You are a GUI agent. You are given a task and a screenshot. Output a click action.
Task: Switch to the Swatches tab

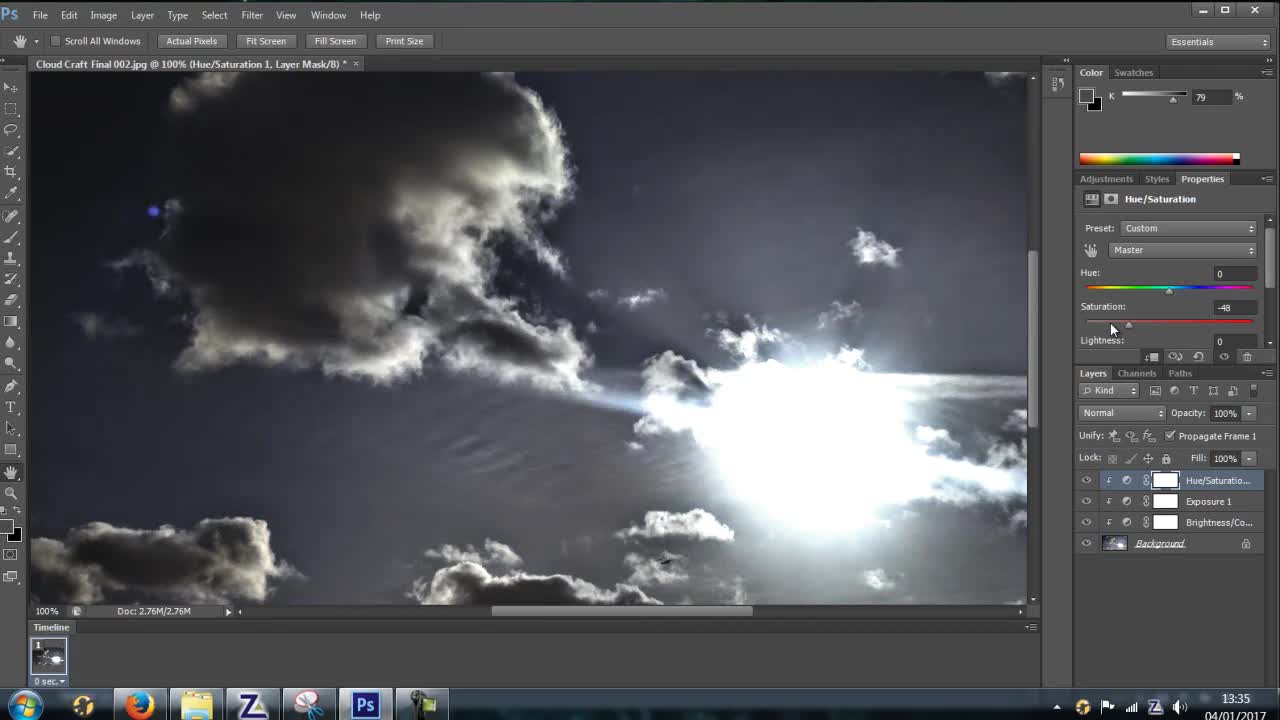(1134, 72)
